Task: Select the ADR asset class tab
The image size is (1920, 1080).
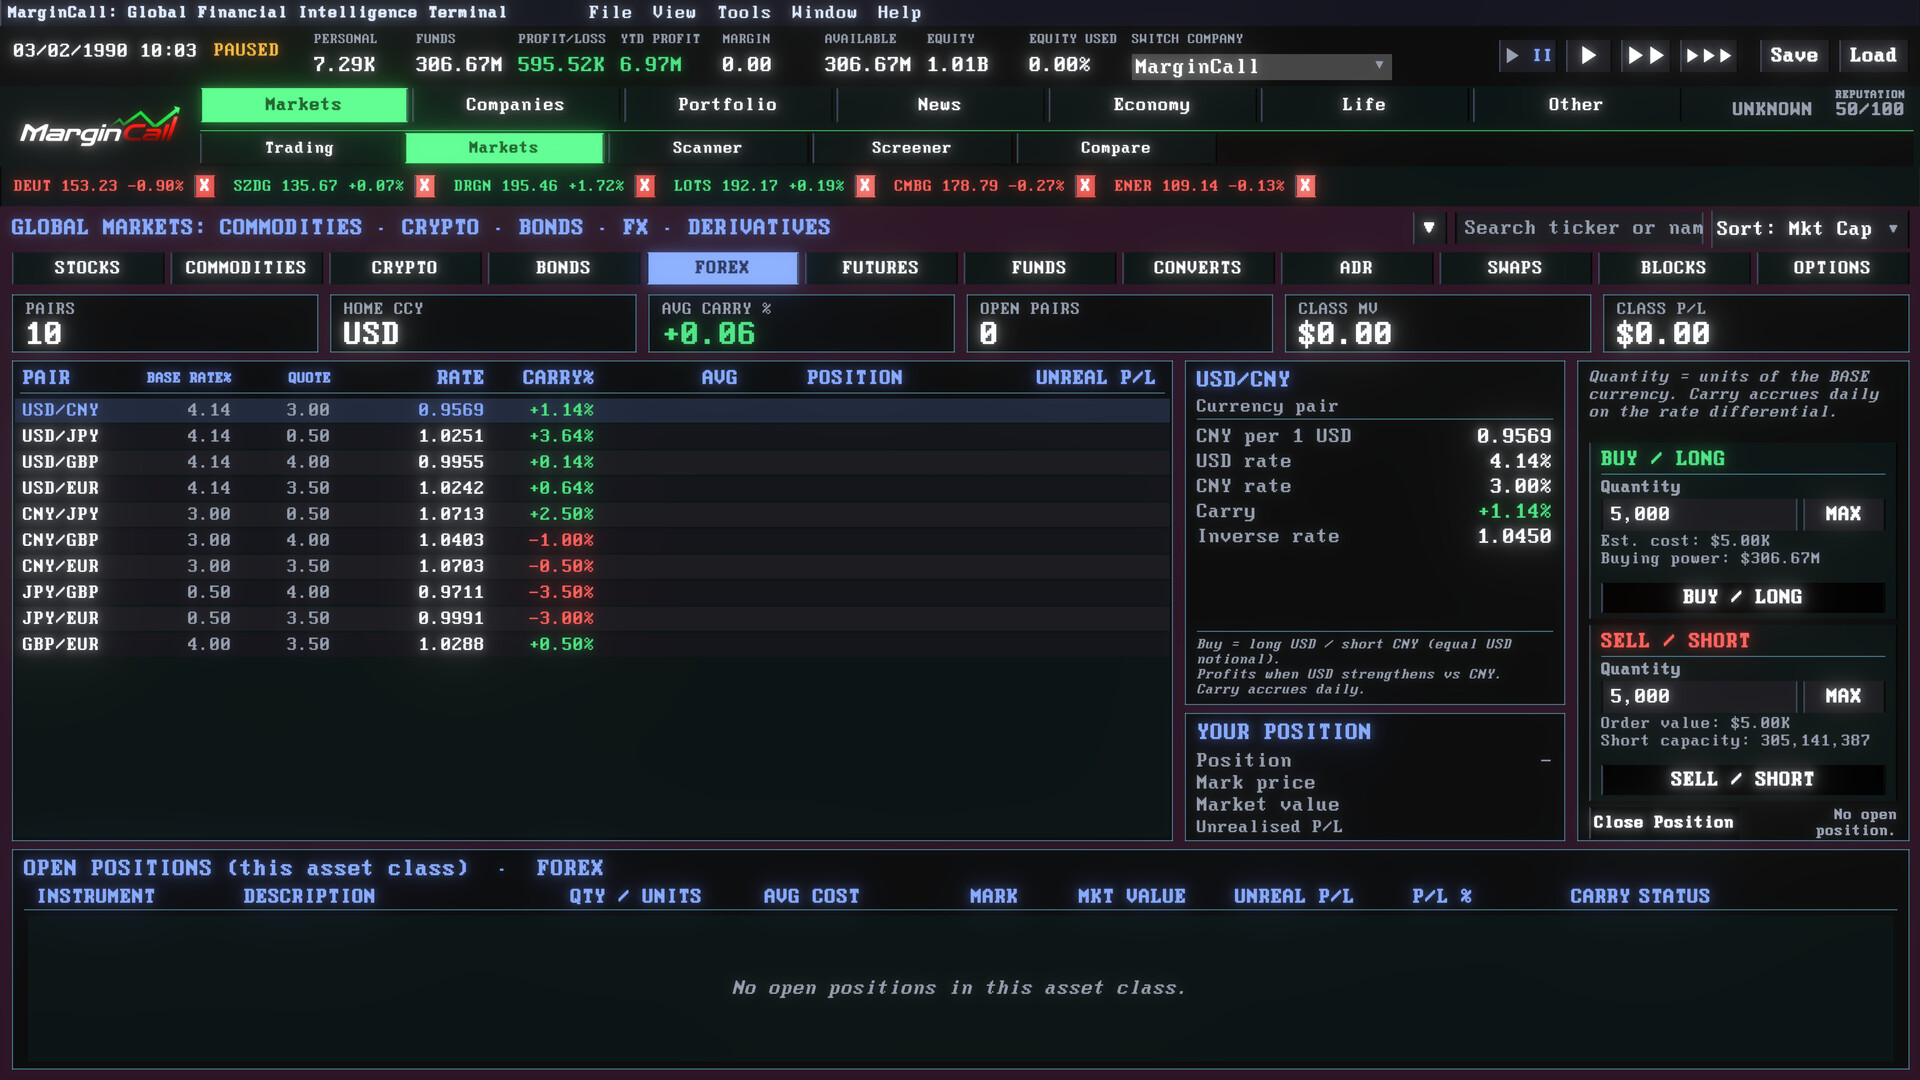Action: (x=1356, y=268)
